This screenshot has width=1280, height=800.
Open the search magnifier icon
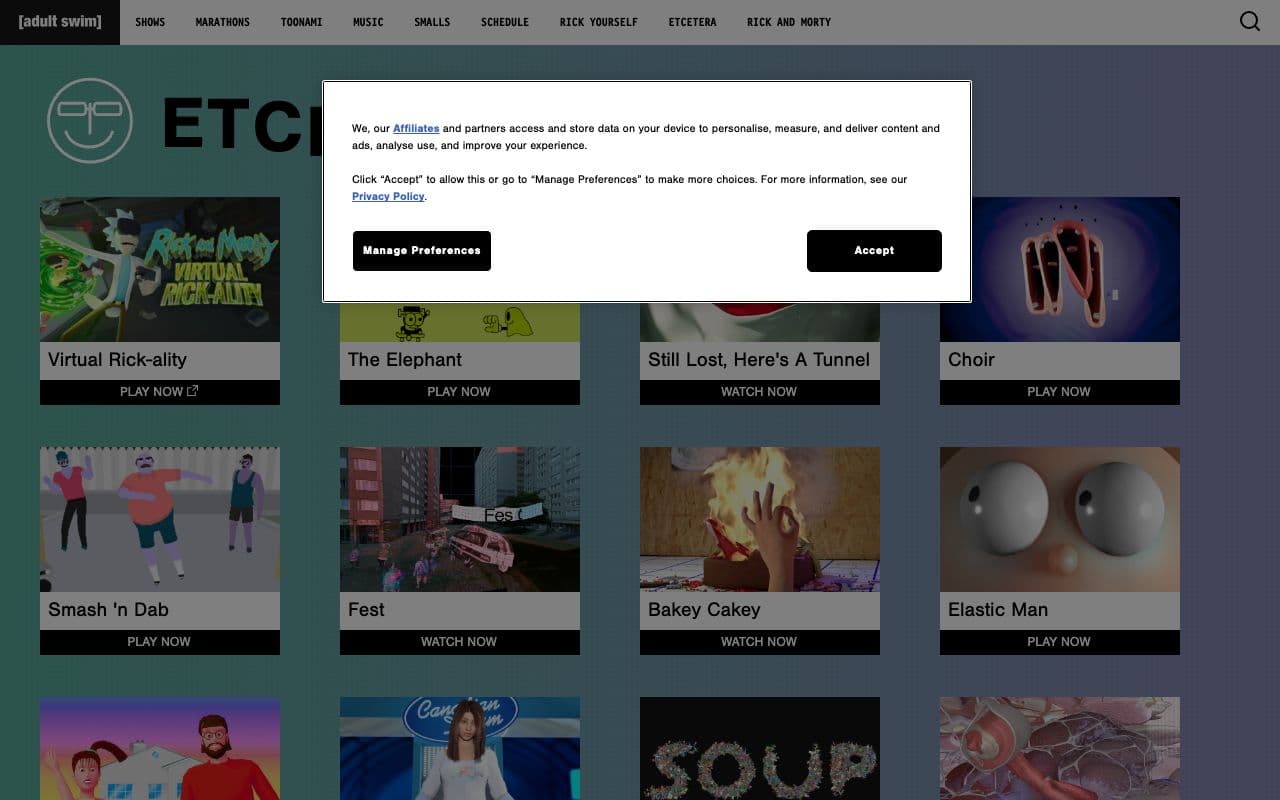(x=1250, y=21)
